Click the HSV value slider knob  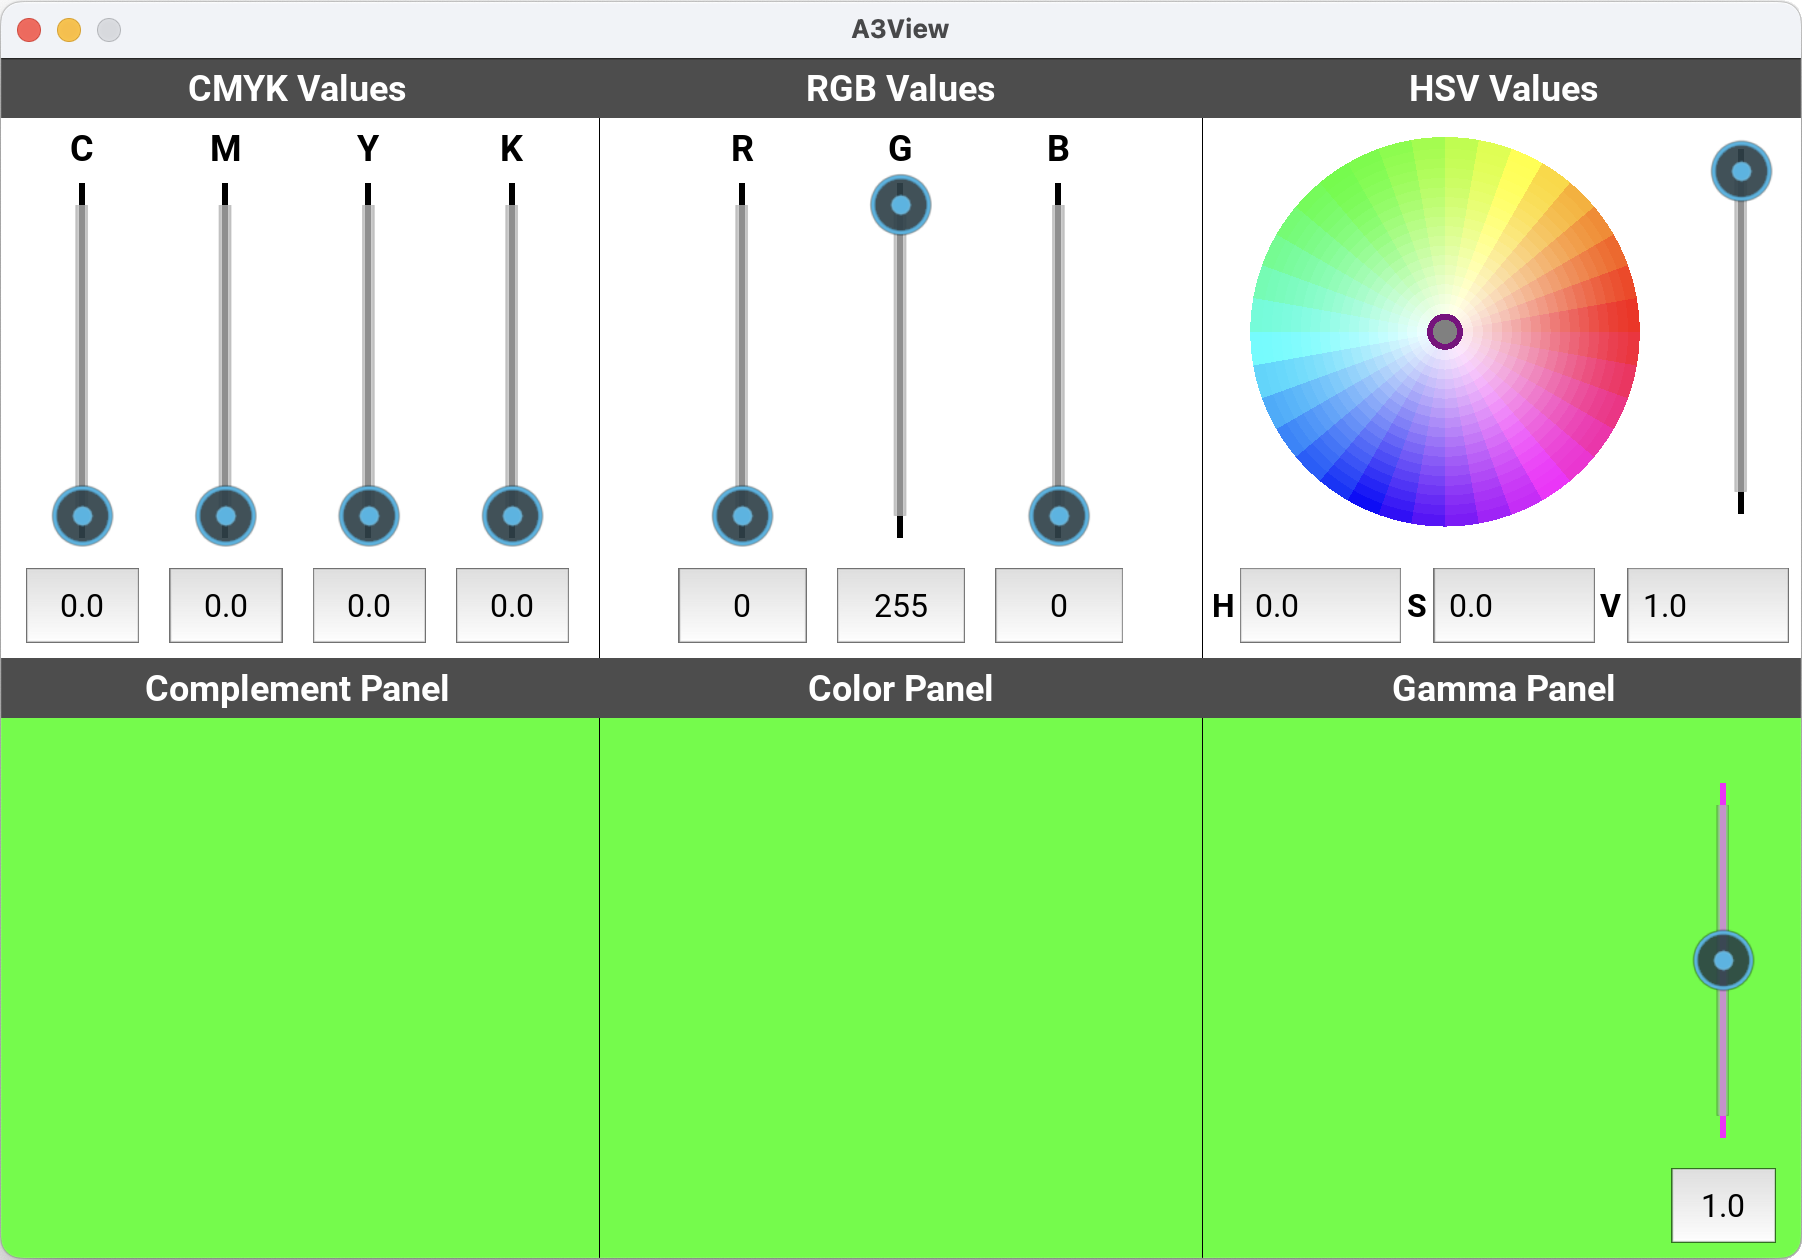[x=1740, y=171]
